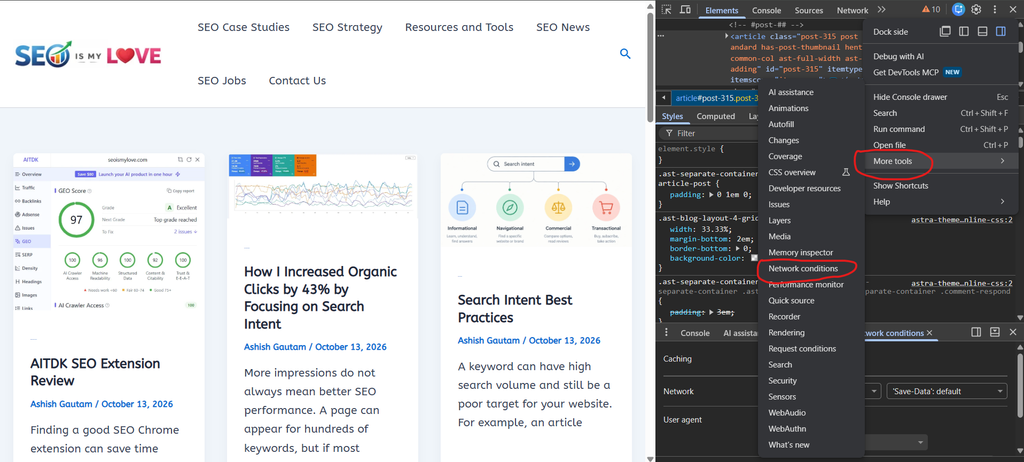Open the AITDK SEO Extension Review post

95,372
